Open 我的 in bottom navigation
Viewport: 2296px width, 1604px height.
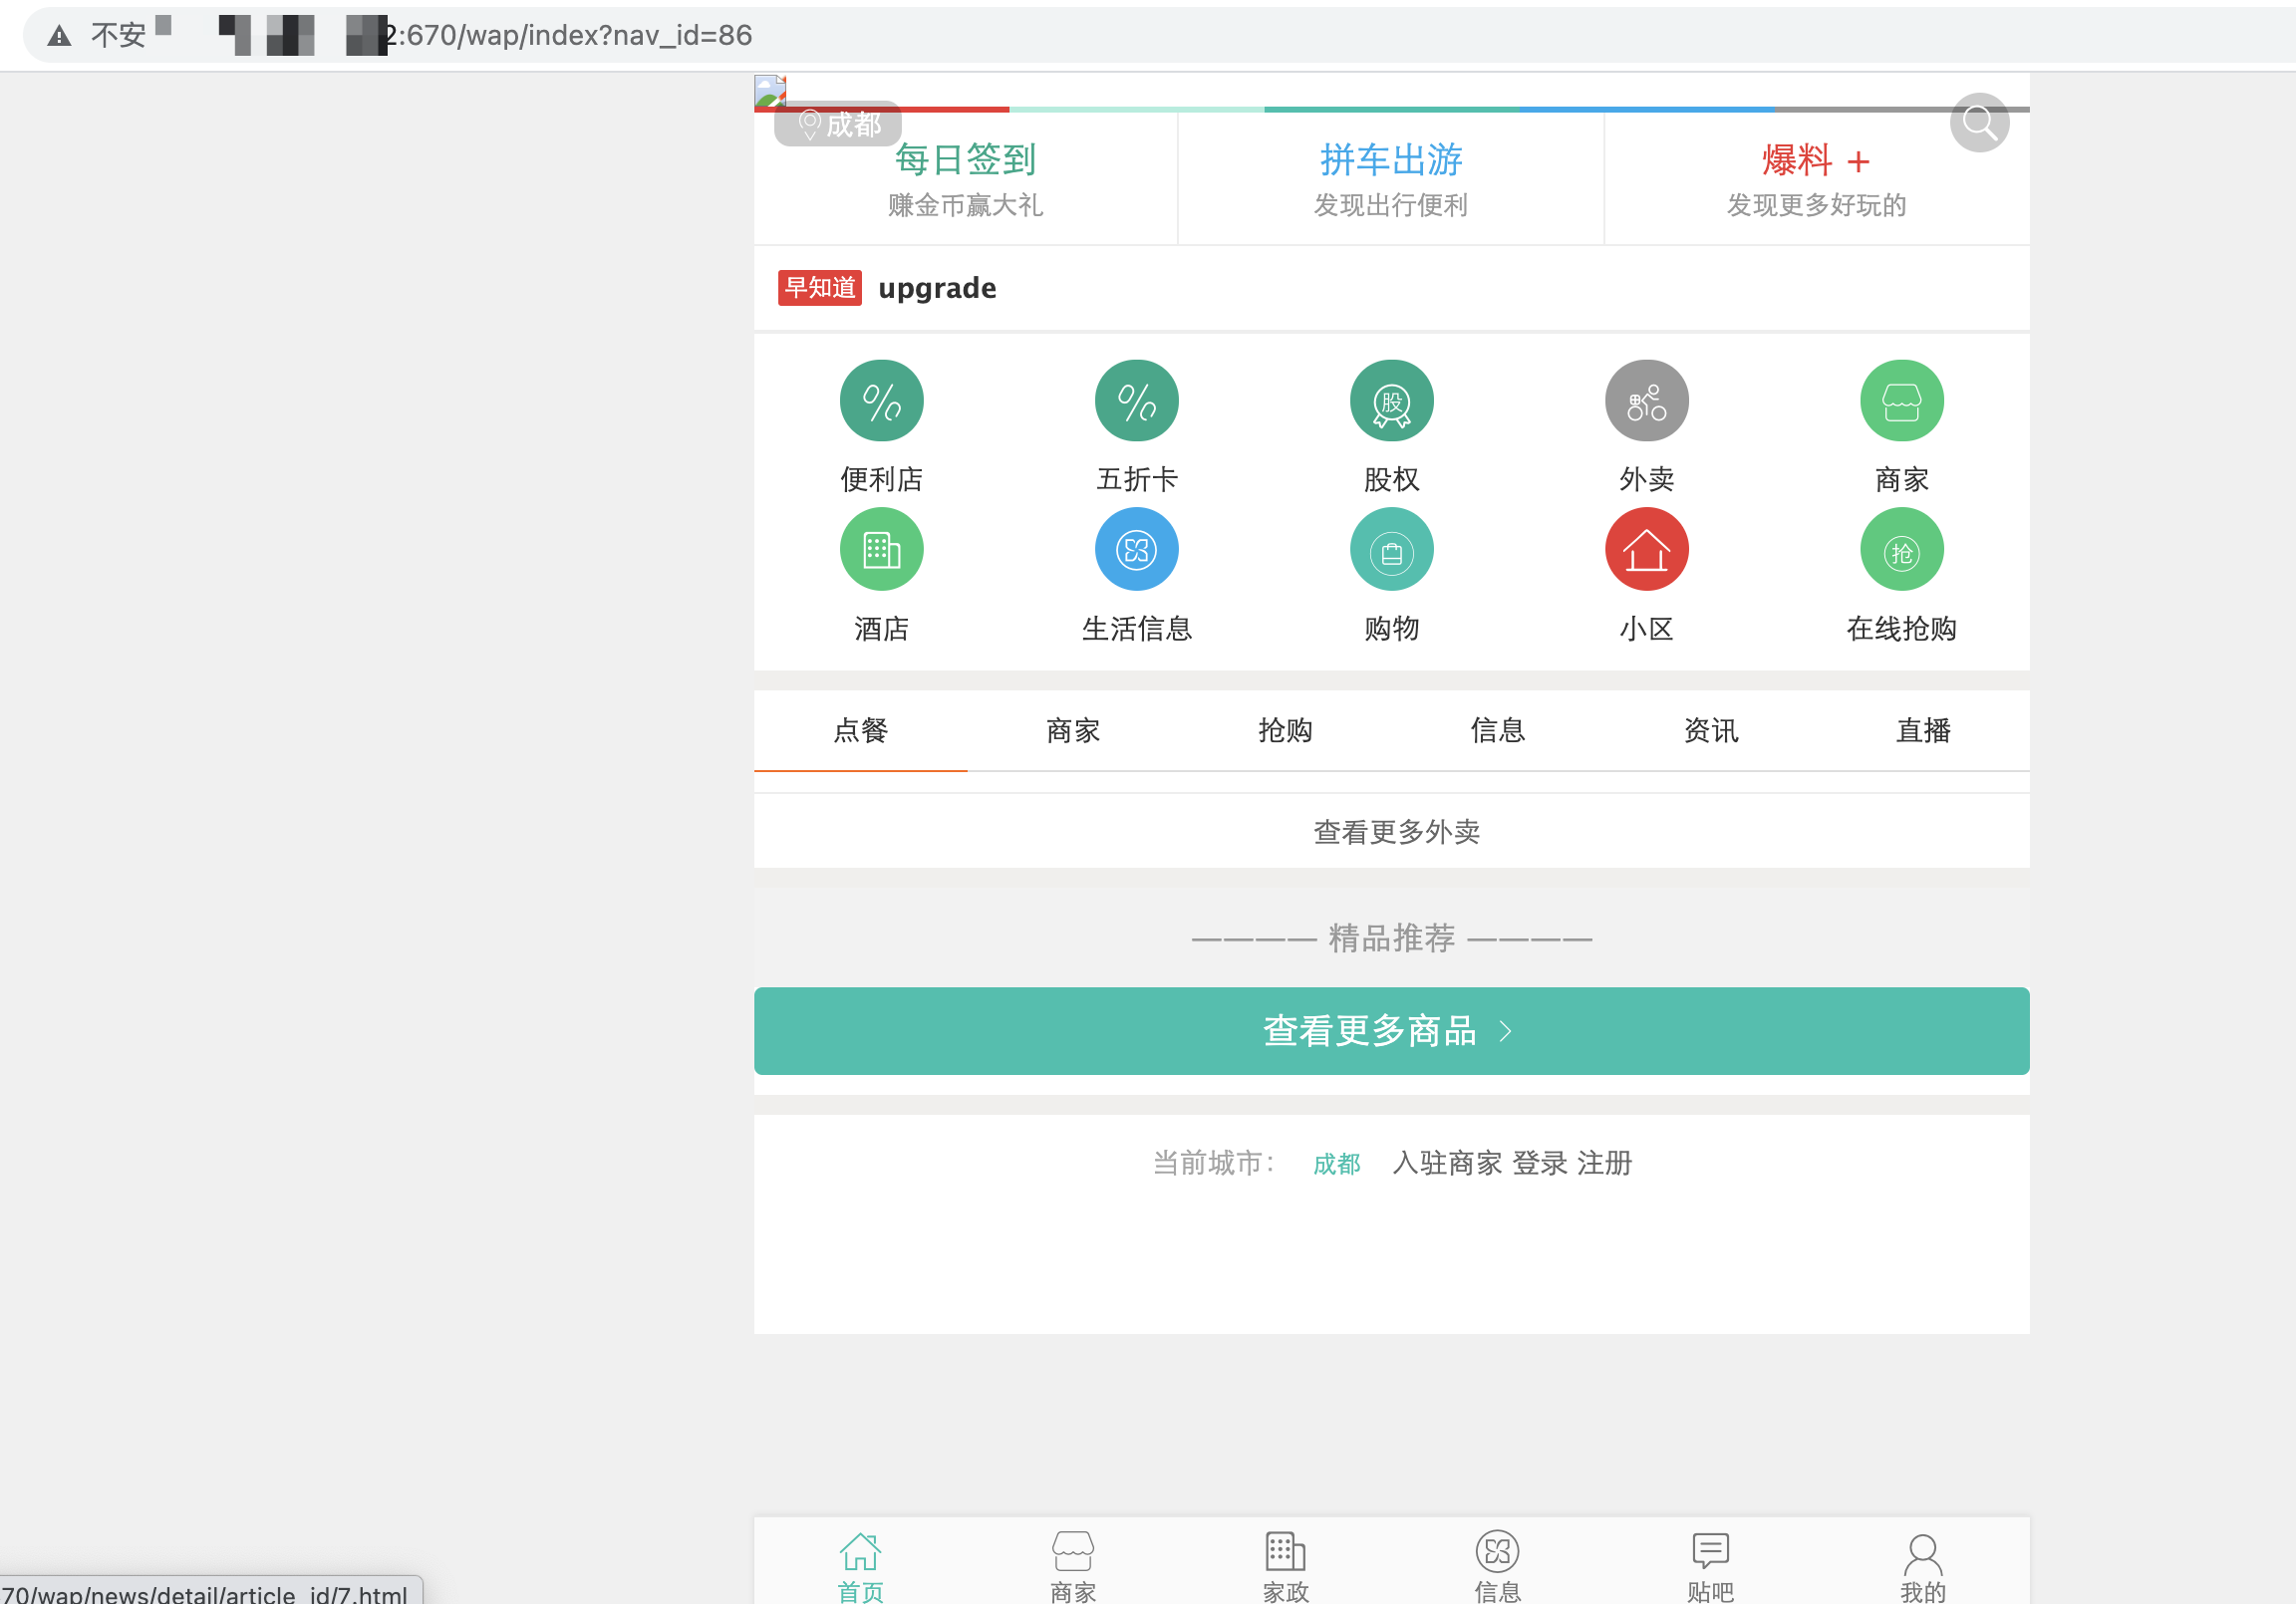[1922, 1566]
